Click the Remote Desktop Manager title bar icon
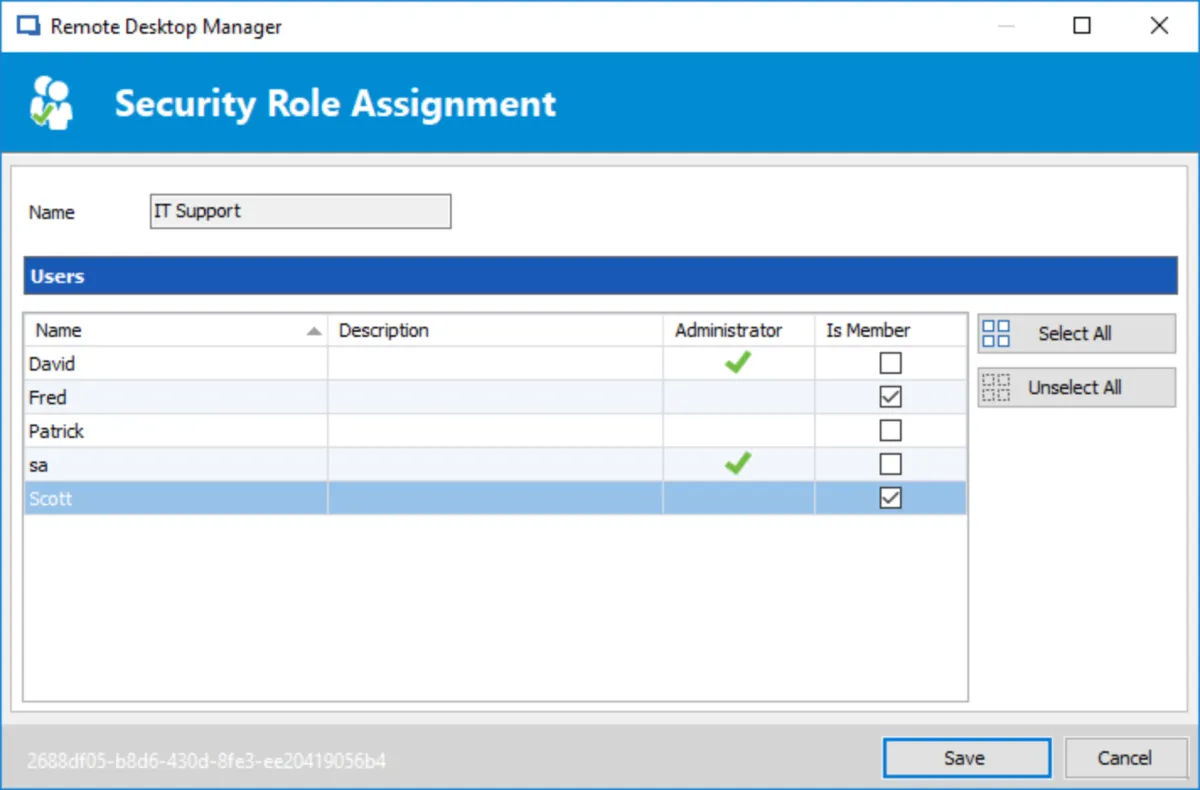The width and height of the screenshot is (1200, 790). click(x=30, y=27)
